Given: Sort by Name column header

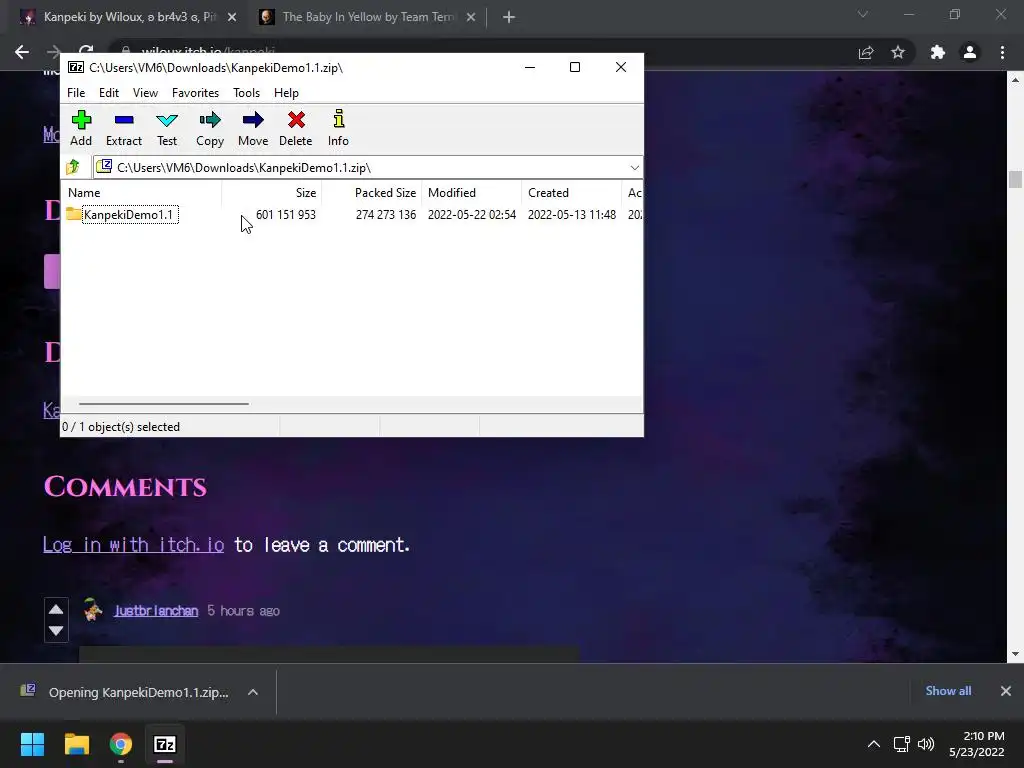Looking at the screenshot, I should pyautogui.click(x=142, y=193).
